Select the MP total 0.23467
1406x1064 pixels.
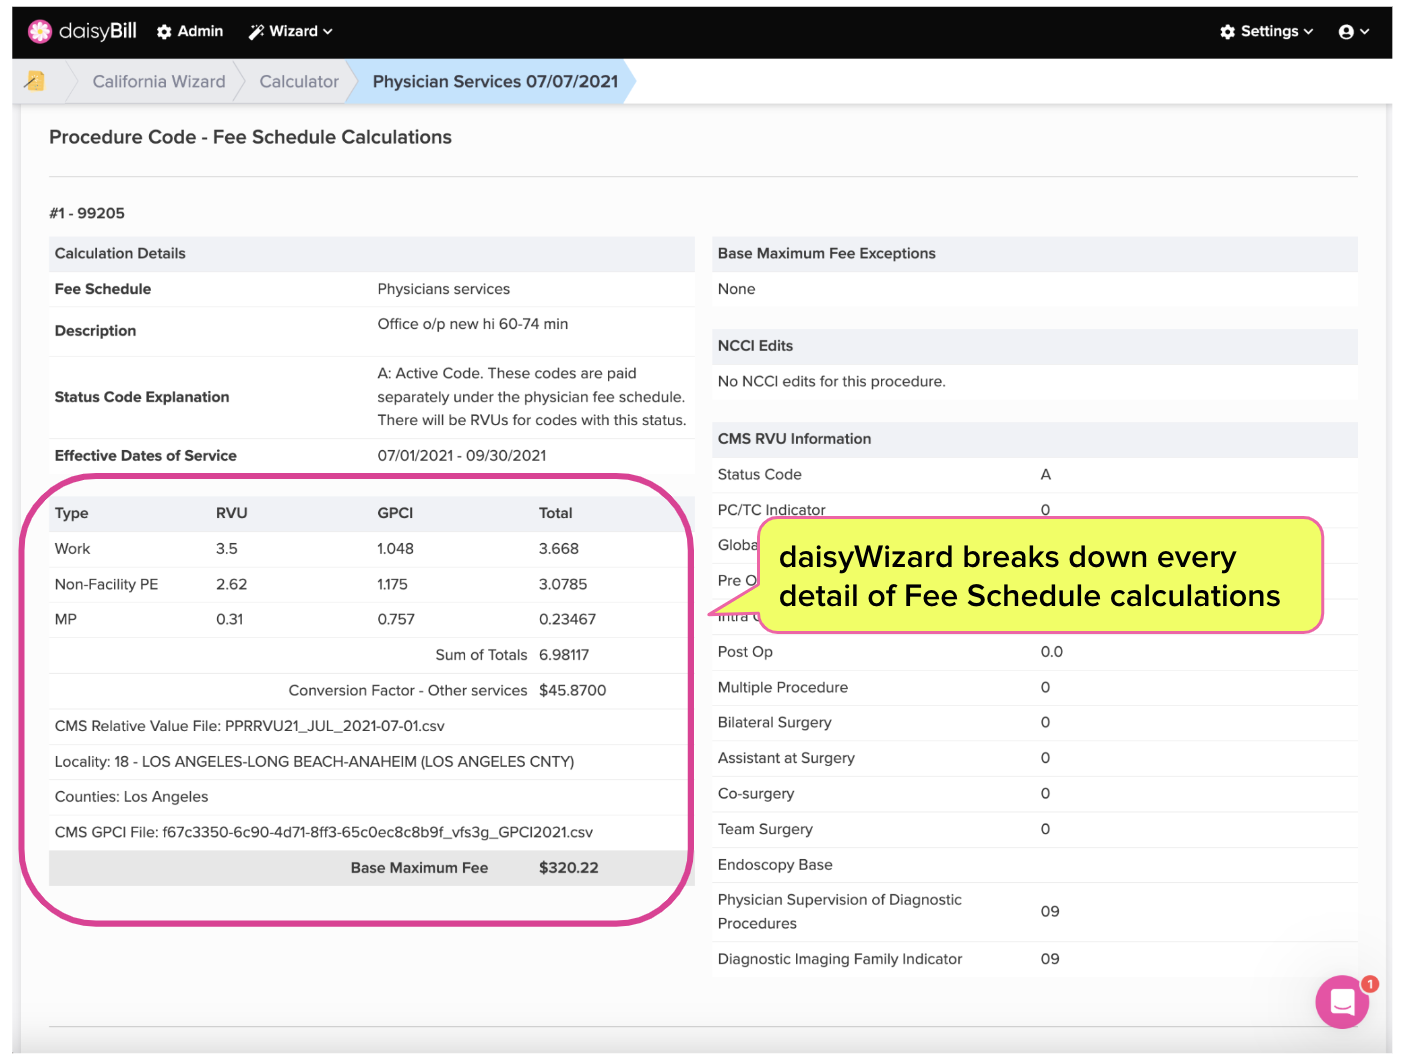(x=567, y=620)
